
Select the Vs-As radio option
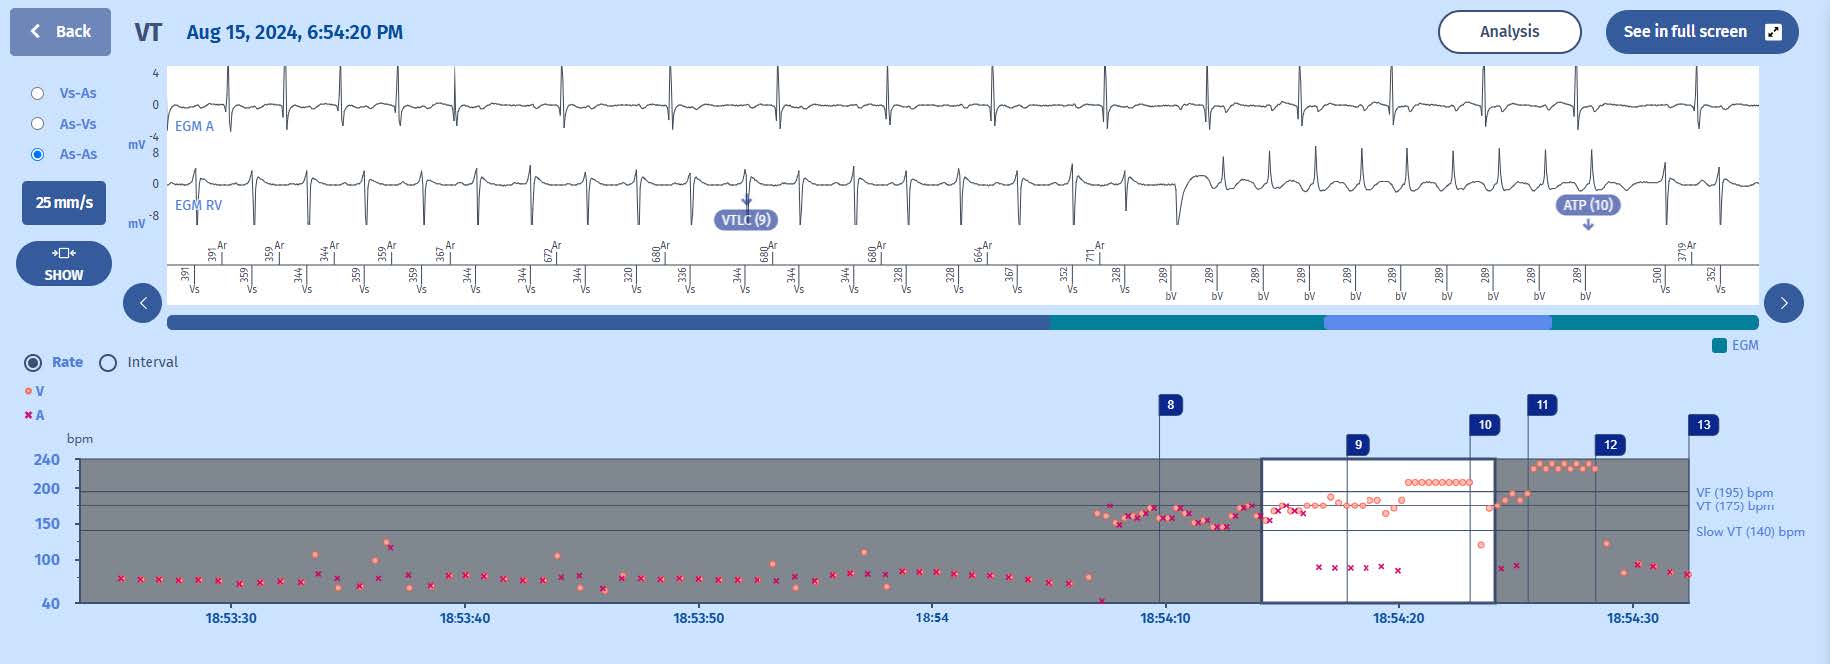(x=38, y=93)
